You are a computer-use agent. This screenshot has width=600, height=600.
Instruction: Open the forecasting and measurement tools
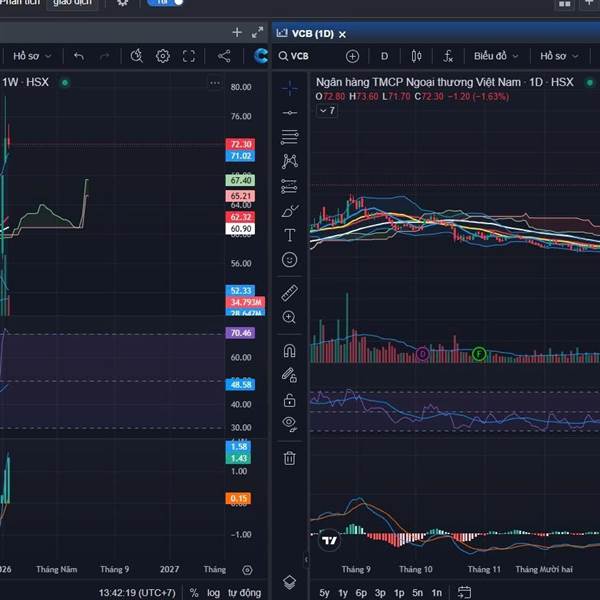coord(290,186)
